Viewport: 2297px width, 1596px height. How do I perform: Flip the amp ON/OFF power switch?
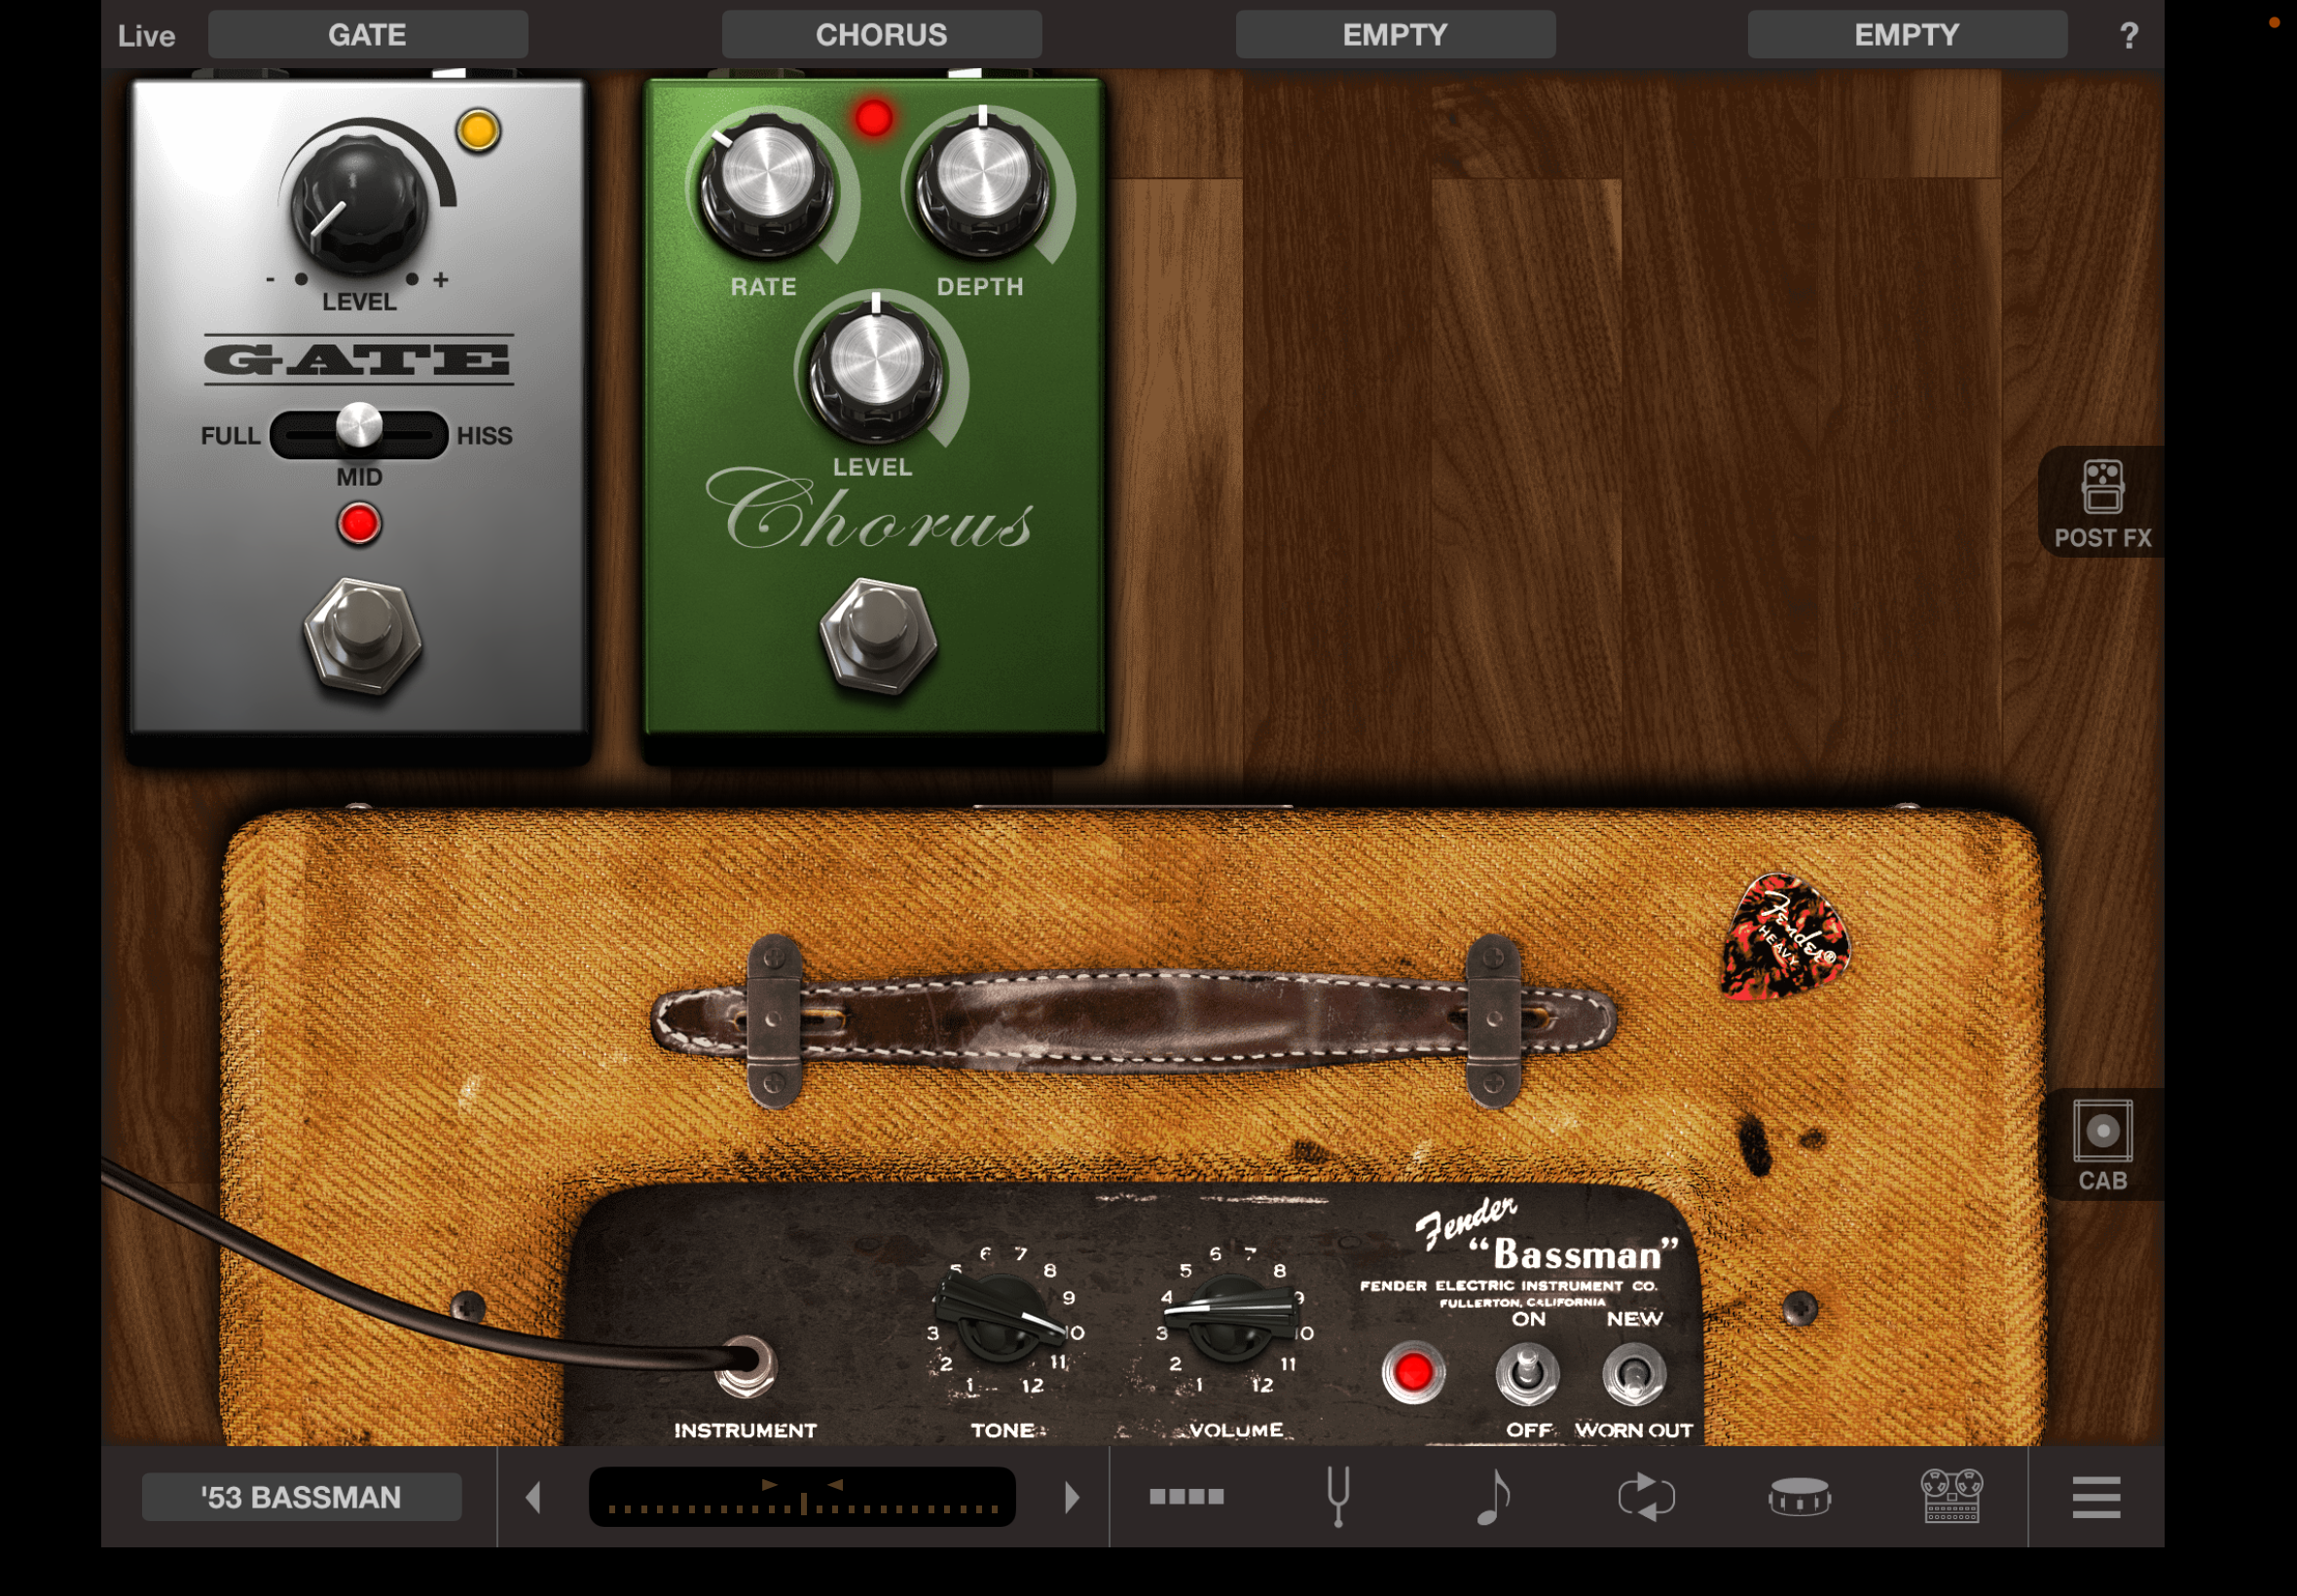[x=1527, y=1373]
